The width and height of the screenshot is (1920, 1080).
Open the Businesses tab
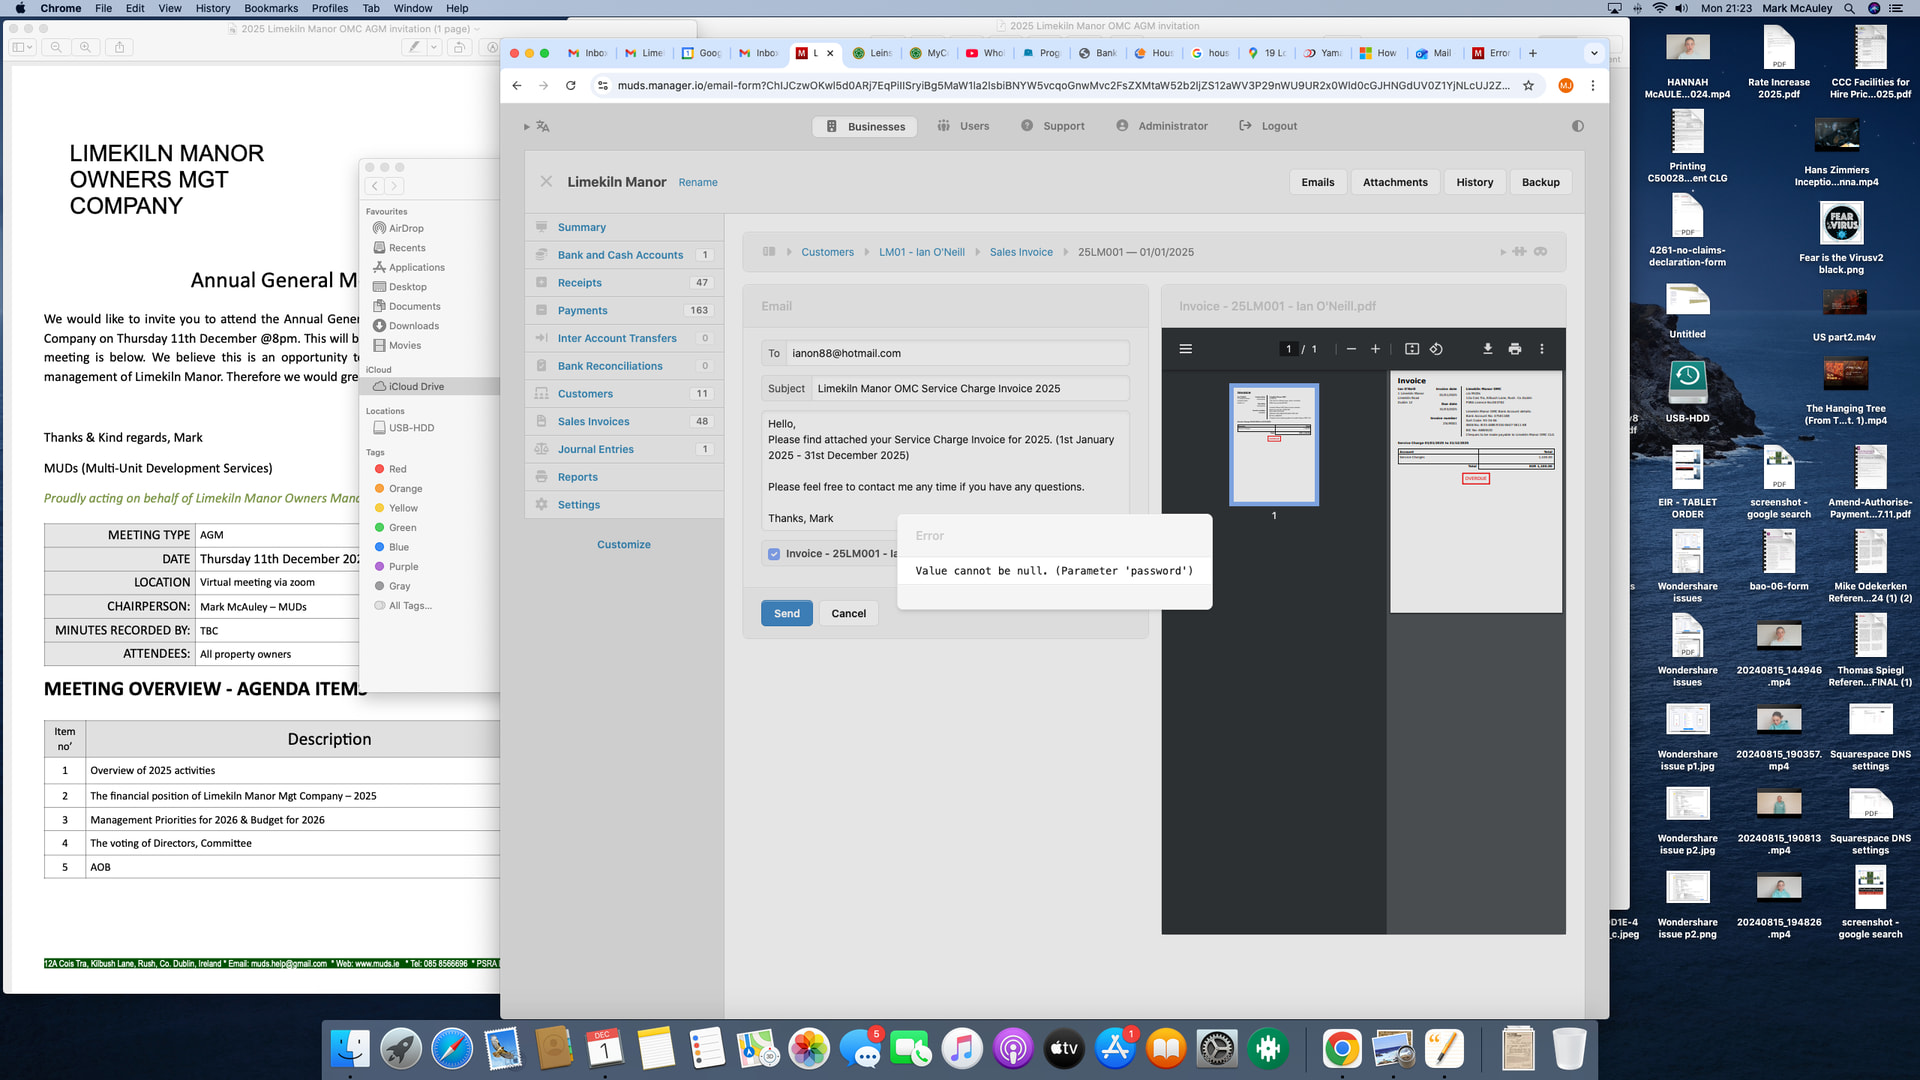865,126
